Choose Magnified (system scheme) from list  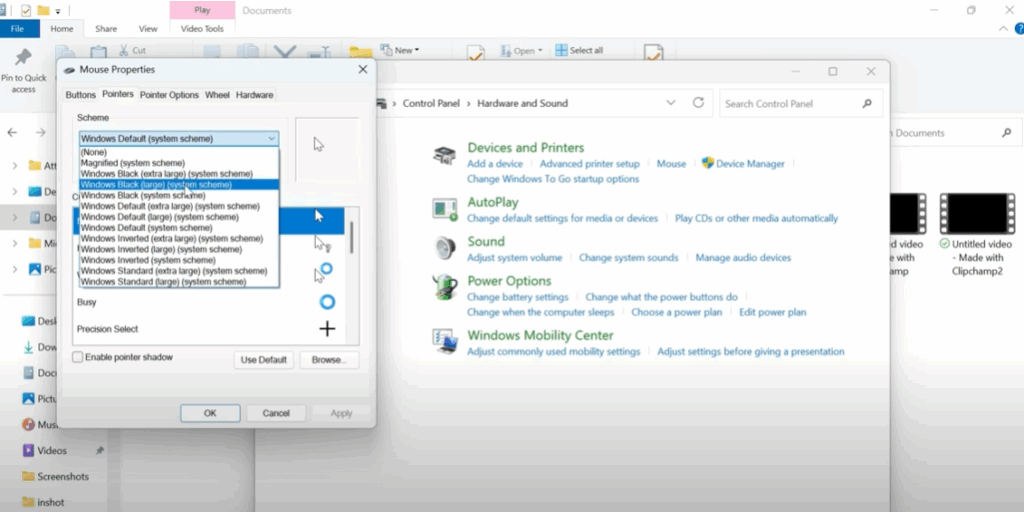(x=133, y=163)
